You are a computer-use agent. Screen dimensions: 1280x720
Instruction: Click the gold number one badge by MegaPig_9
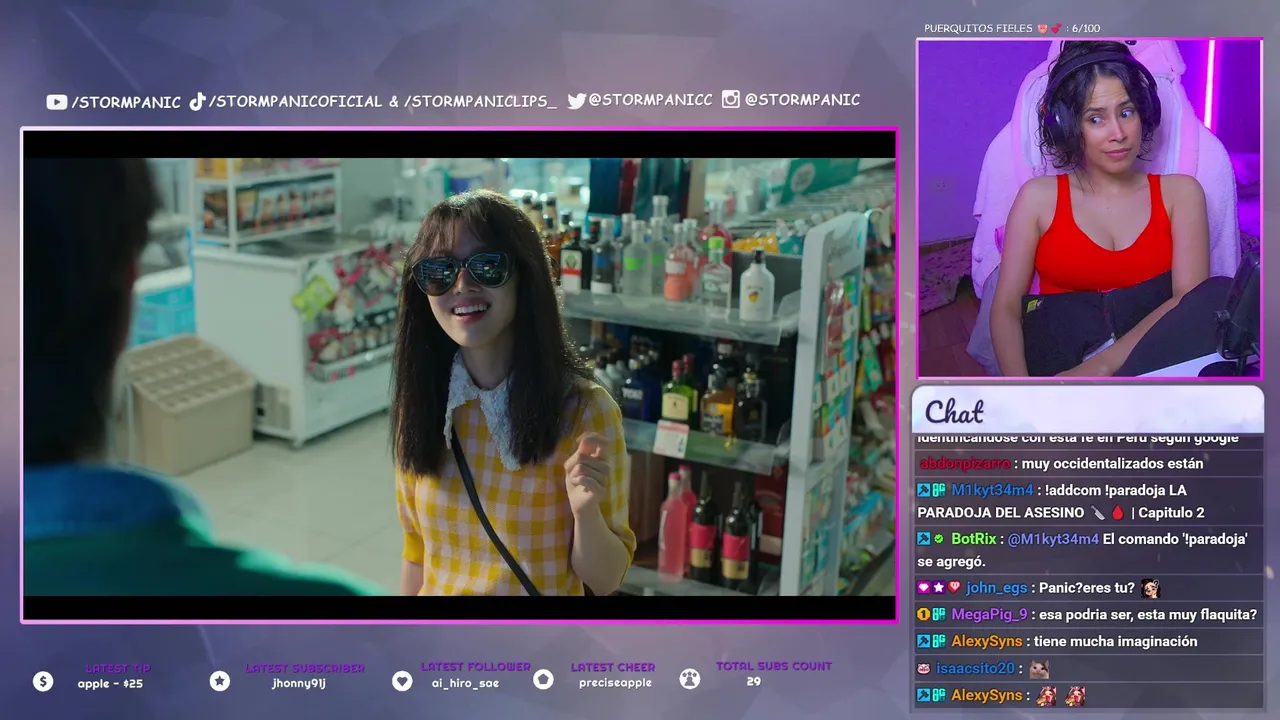924,615
